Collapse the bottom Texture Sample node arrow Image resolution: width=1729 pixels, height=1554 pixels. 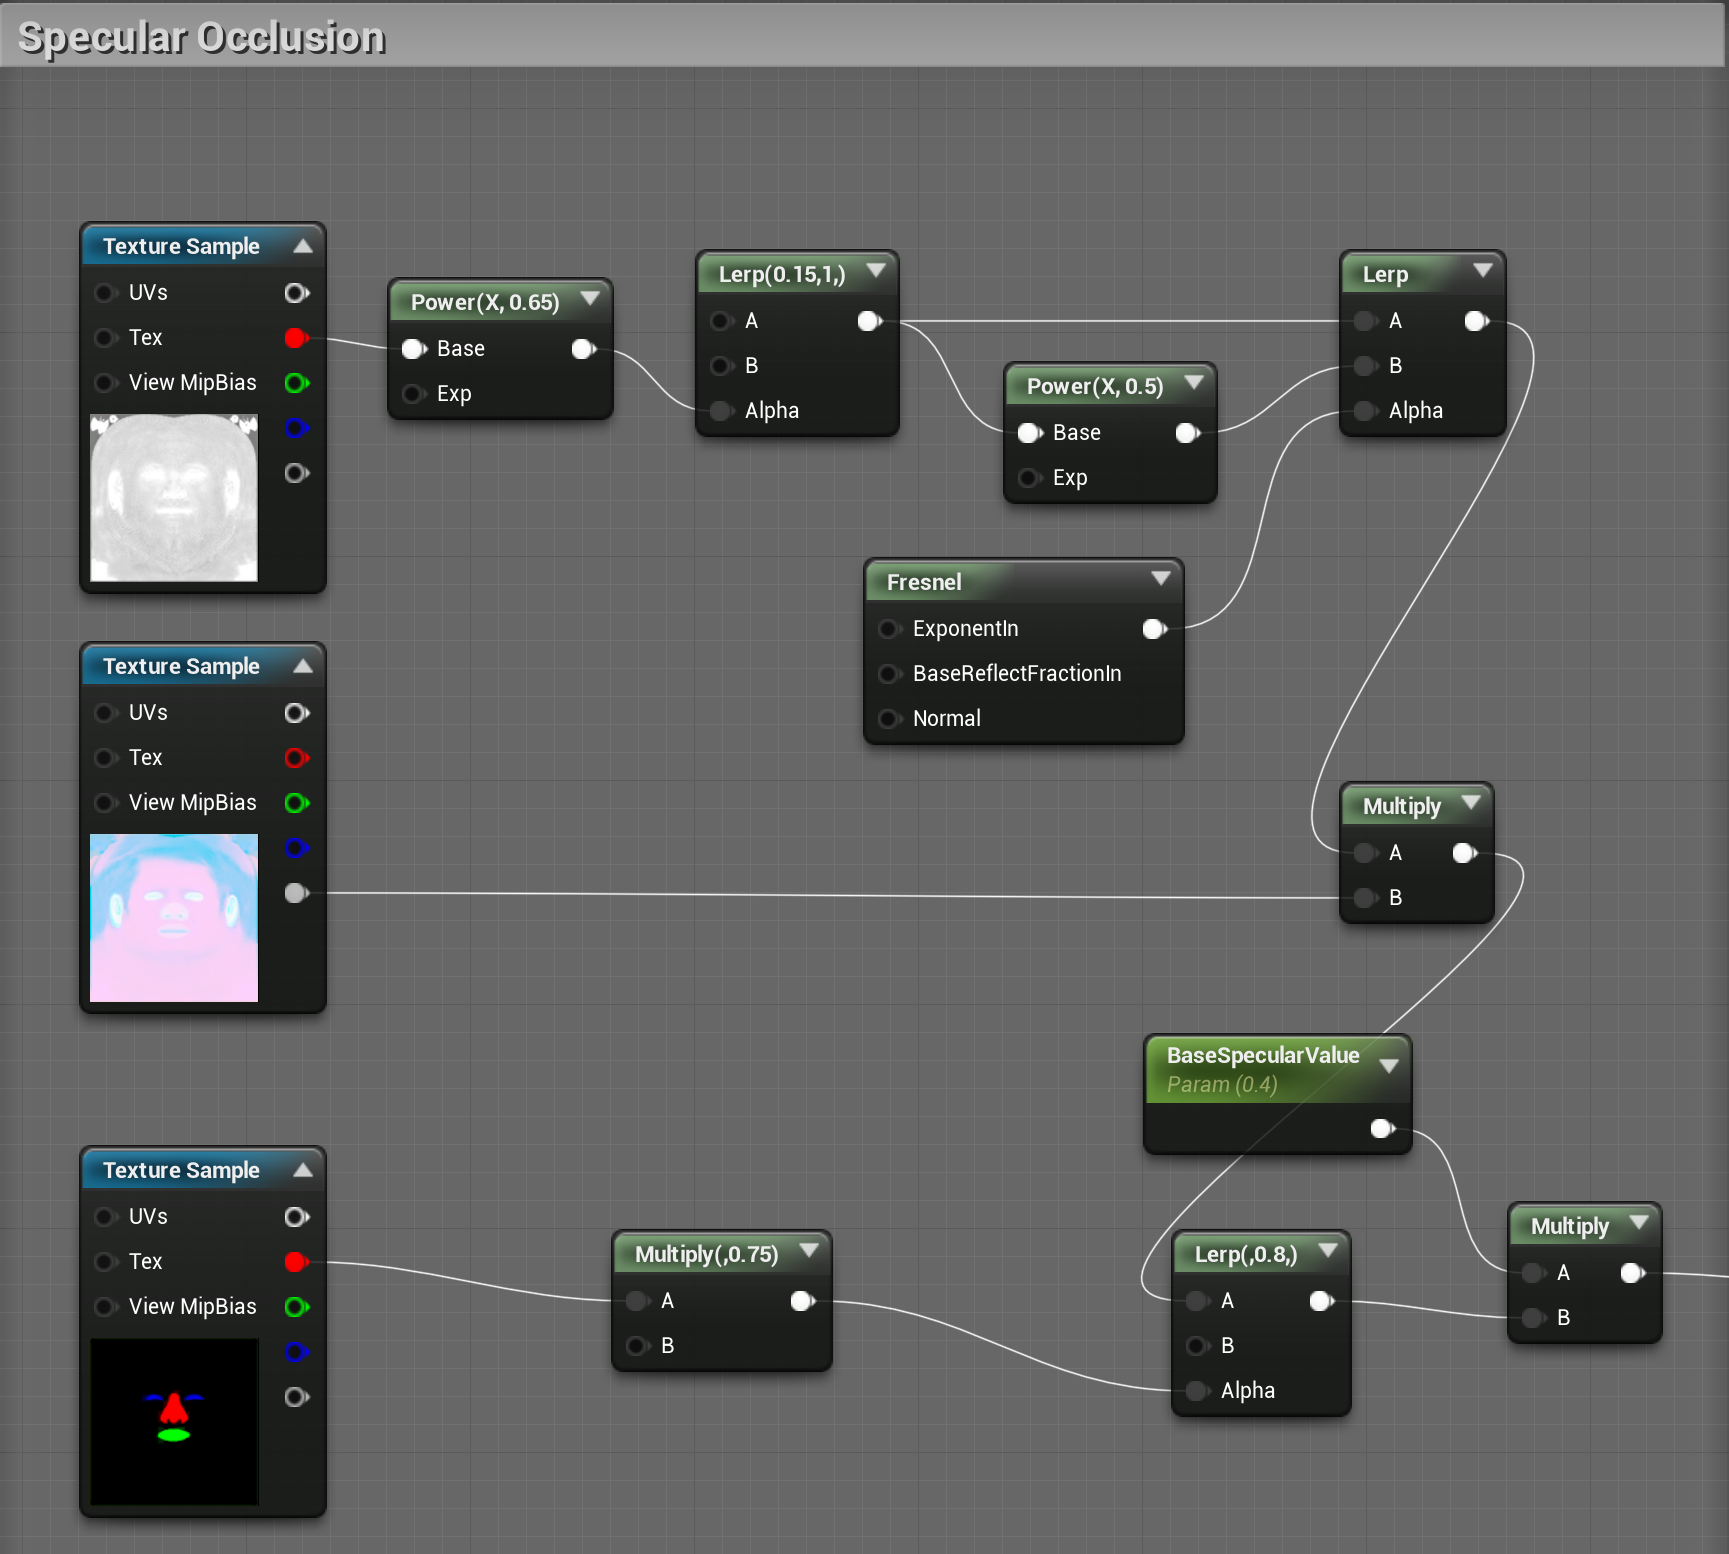tap(303, 1170)
